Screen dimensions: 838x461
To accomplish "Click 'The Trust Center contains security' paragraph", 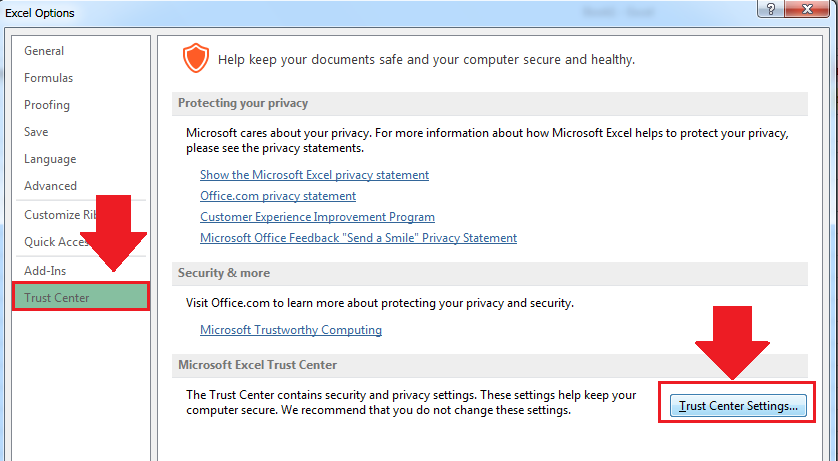I will (411, 403).
